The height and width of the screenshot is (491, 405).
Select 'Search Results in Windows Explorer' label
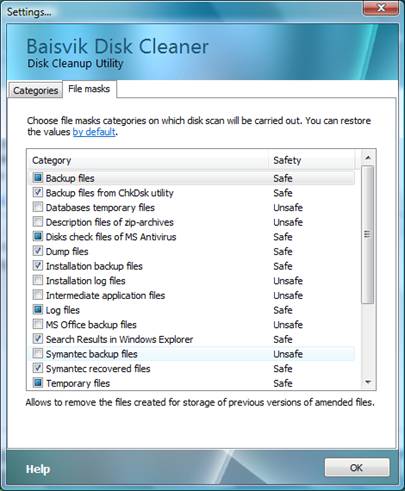point(119,340)
